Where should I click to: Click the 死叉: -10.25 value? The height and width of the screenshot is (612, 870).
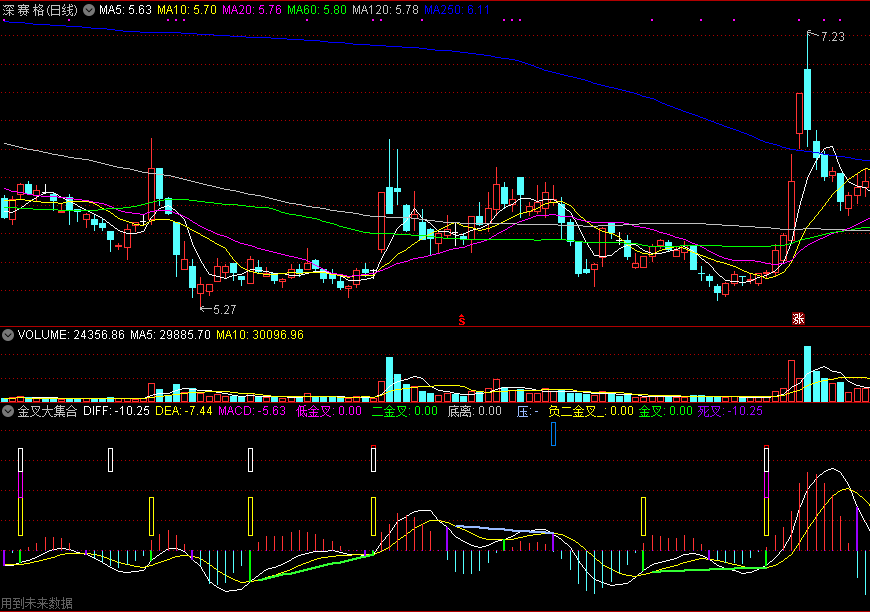(730, 411)
